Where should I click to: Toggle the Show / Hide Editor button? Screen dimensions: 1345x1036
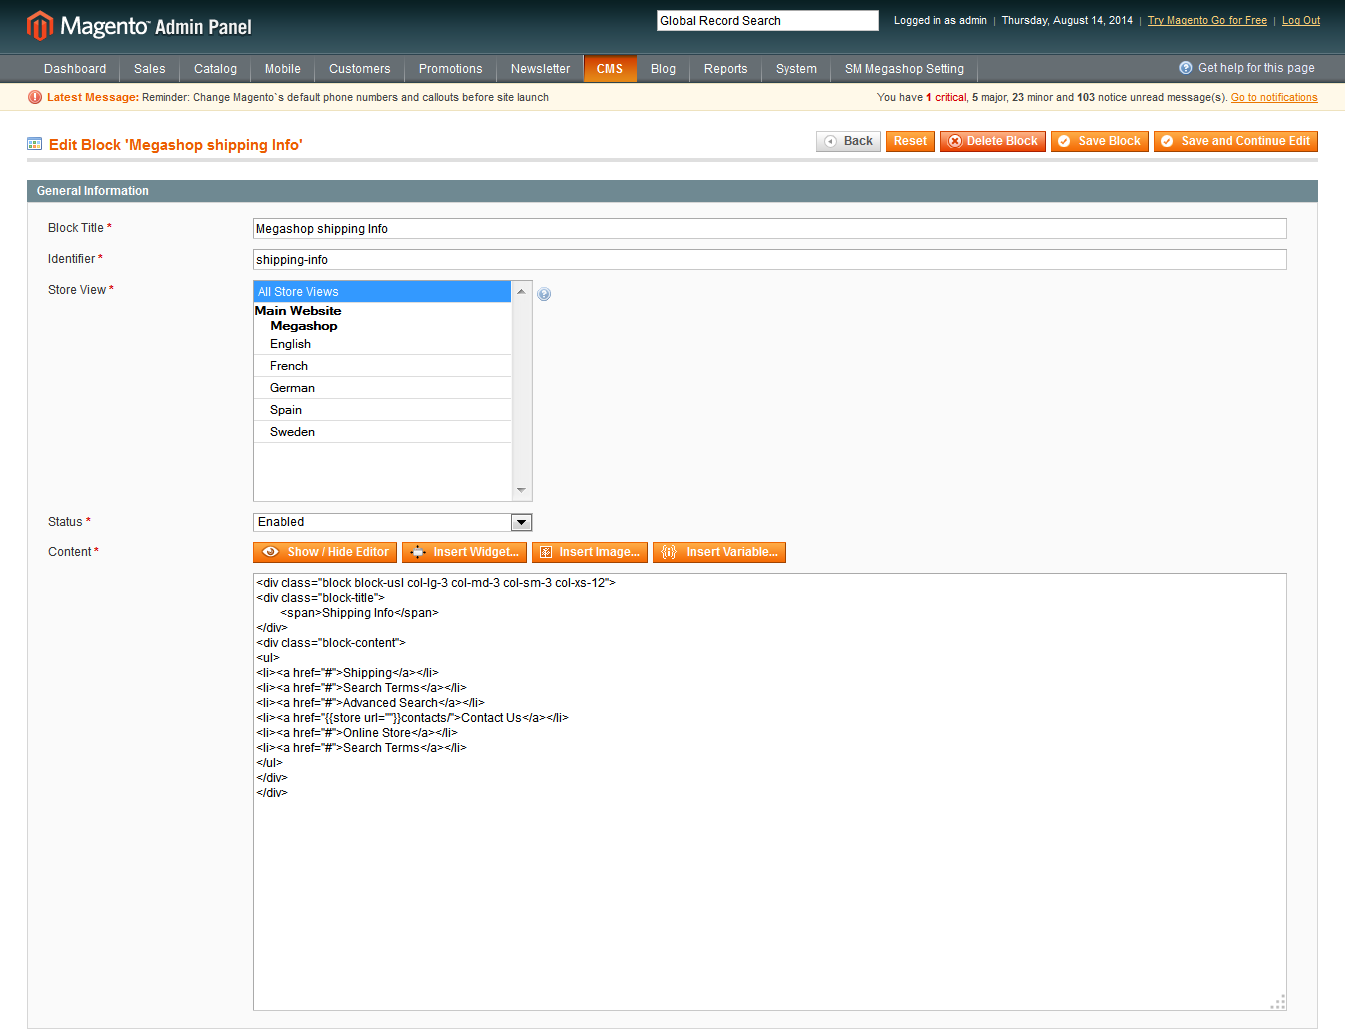[x=325, y=552]
